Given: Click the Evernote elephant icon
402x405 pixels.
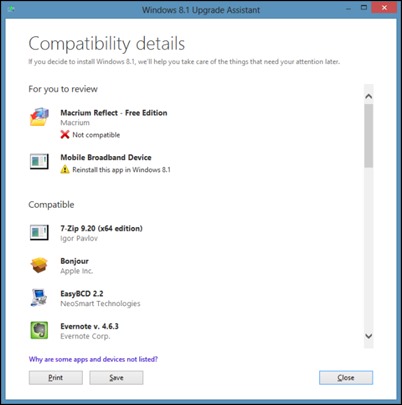Looking at the screenshot, I should click(x=39, y=330).
